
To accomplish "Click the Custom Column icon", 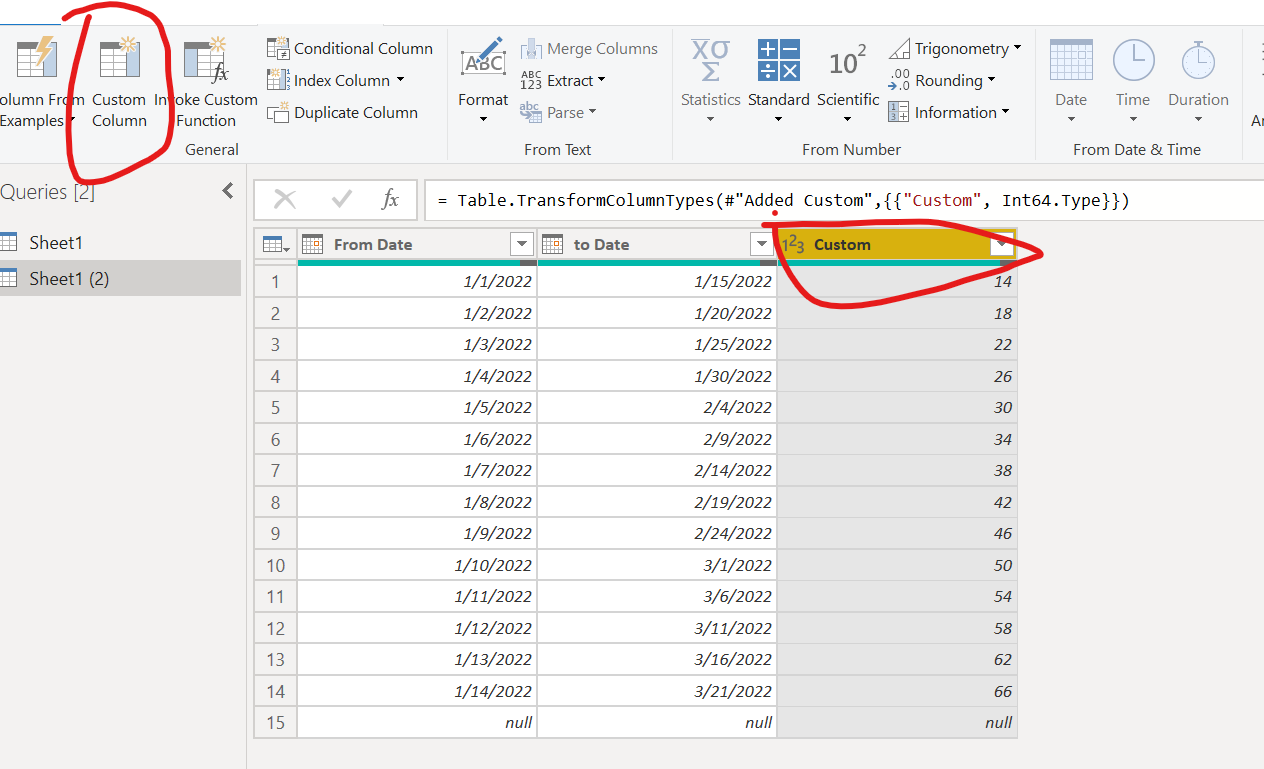I will [x=119, y=58].
